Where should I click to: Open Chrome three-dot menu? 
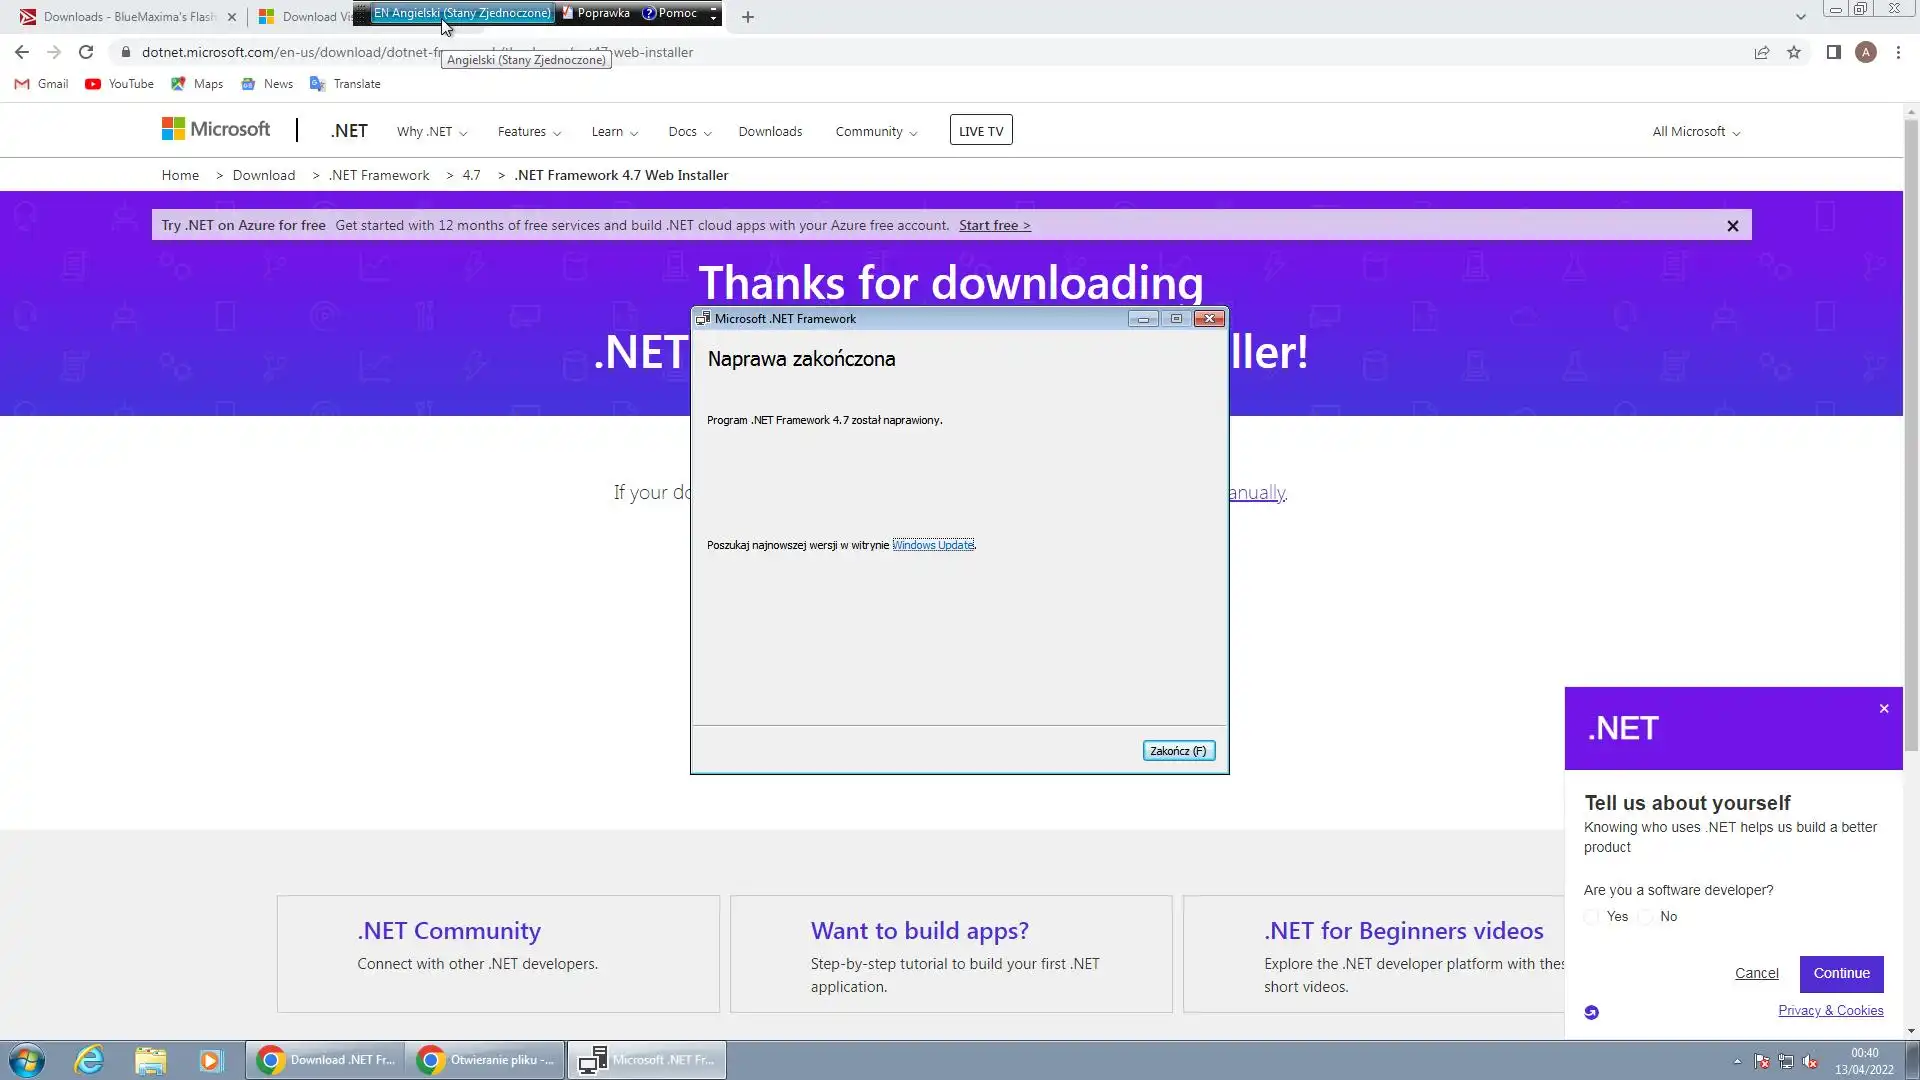click(x=1898, y=52)
